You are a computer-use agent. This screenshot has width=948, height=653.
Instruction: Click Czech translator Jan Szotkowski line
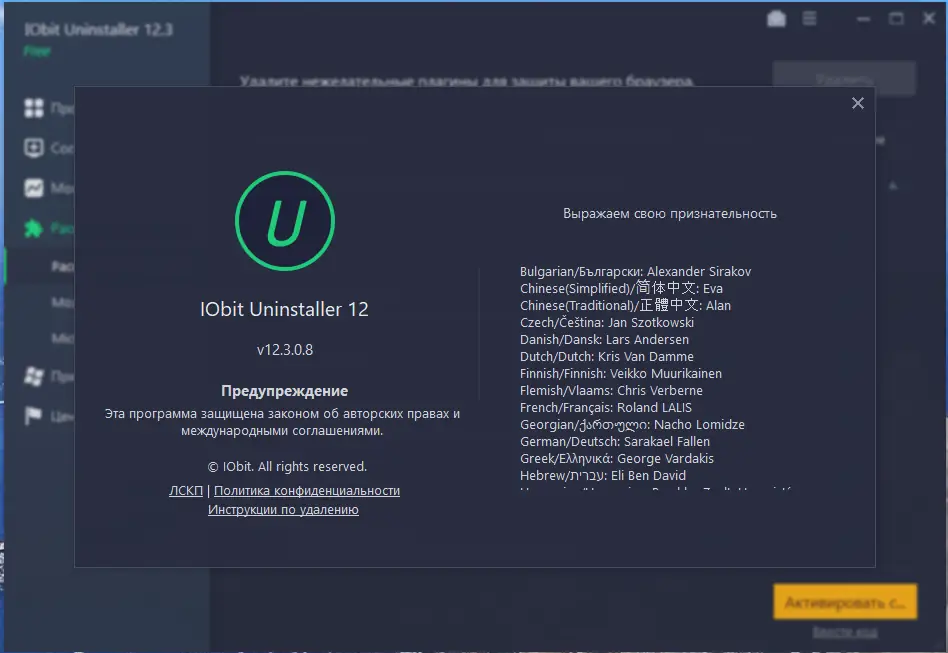(607, 322)
